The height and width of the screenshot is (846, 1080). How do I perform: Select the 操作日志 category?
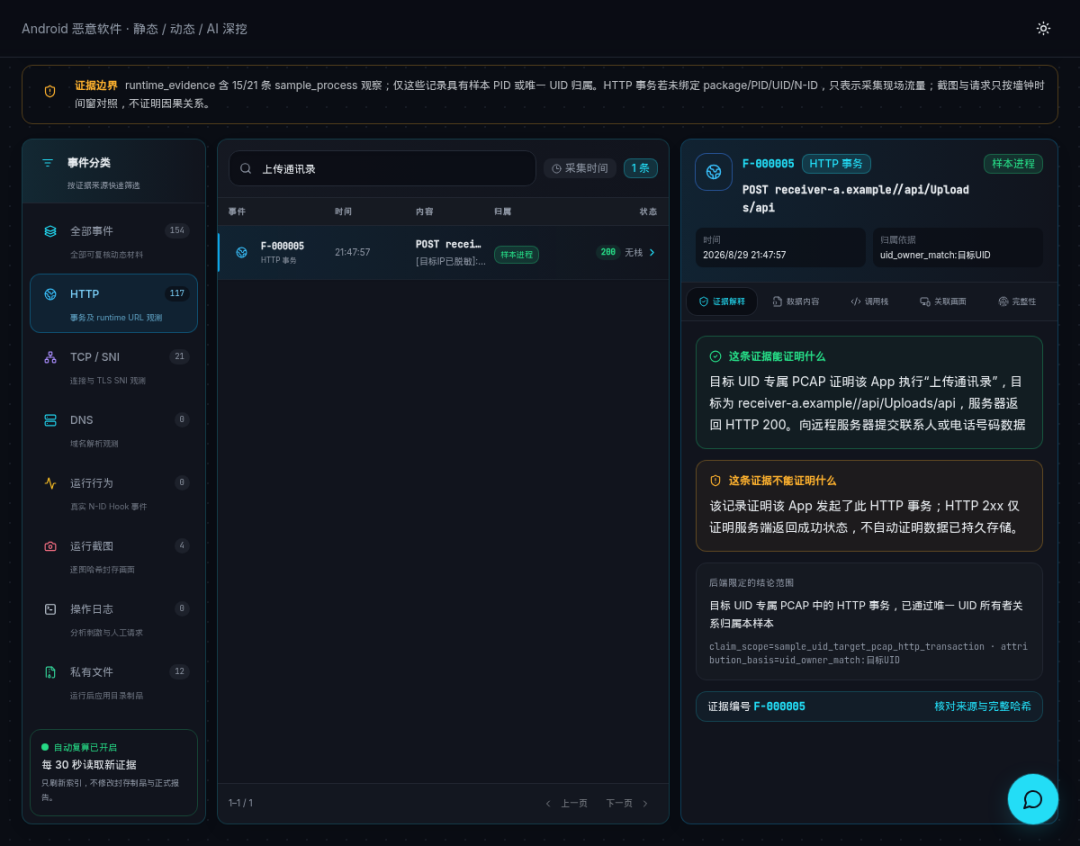pos(114,619)
